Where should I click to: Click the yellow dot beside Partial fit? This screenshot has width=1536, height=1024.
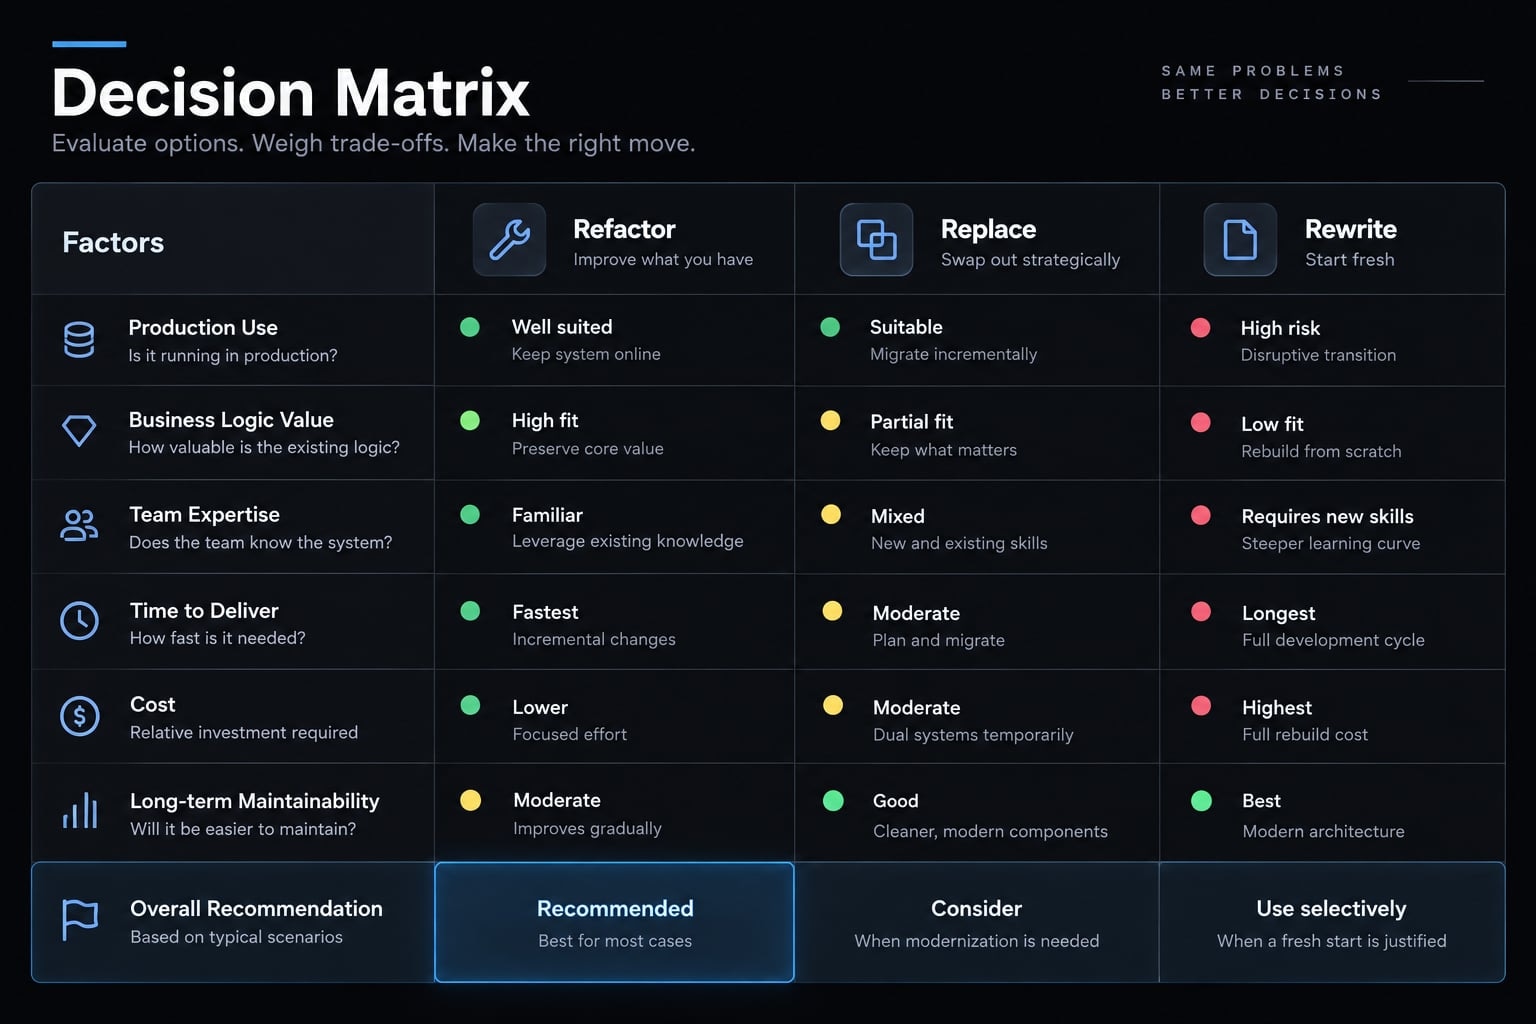click(x=830, y=420)
